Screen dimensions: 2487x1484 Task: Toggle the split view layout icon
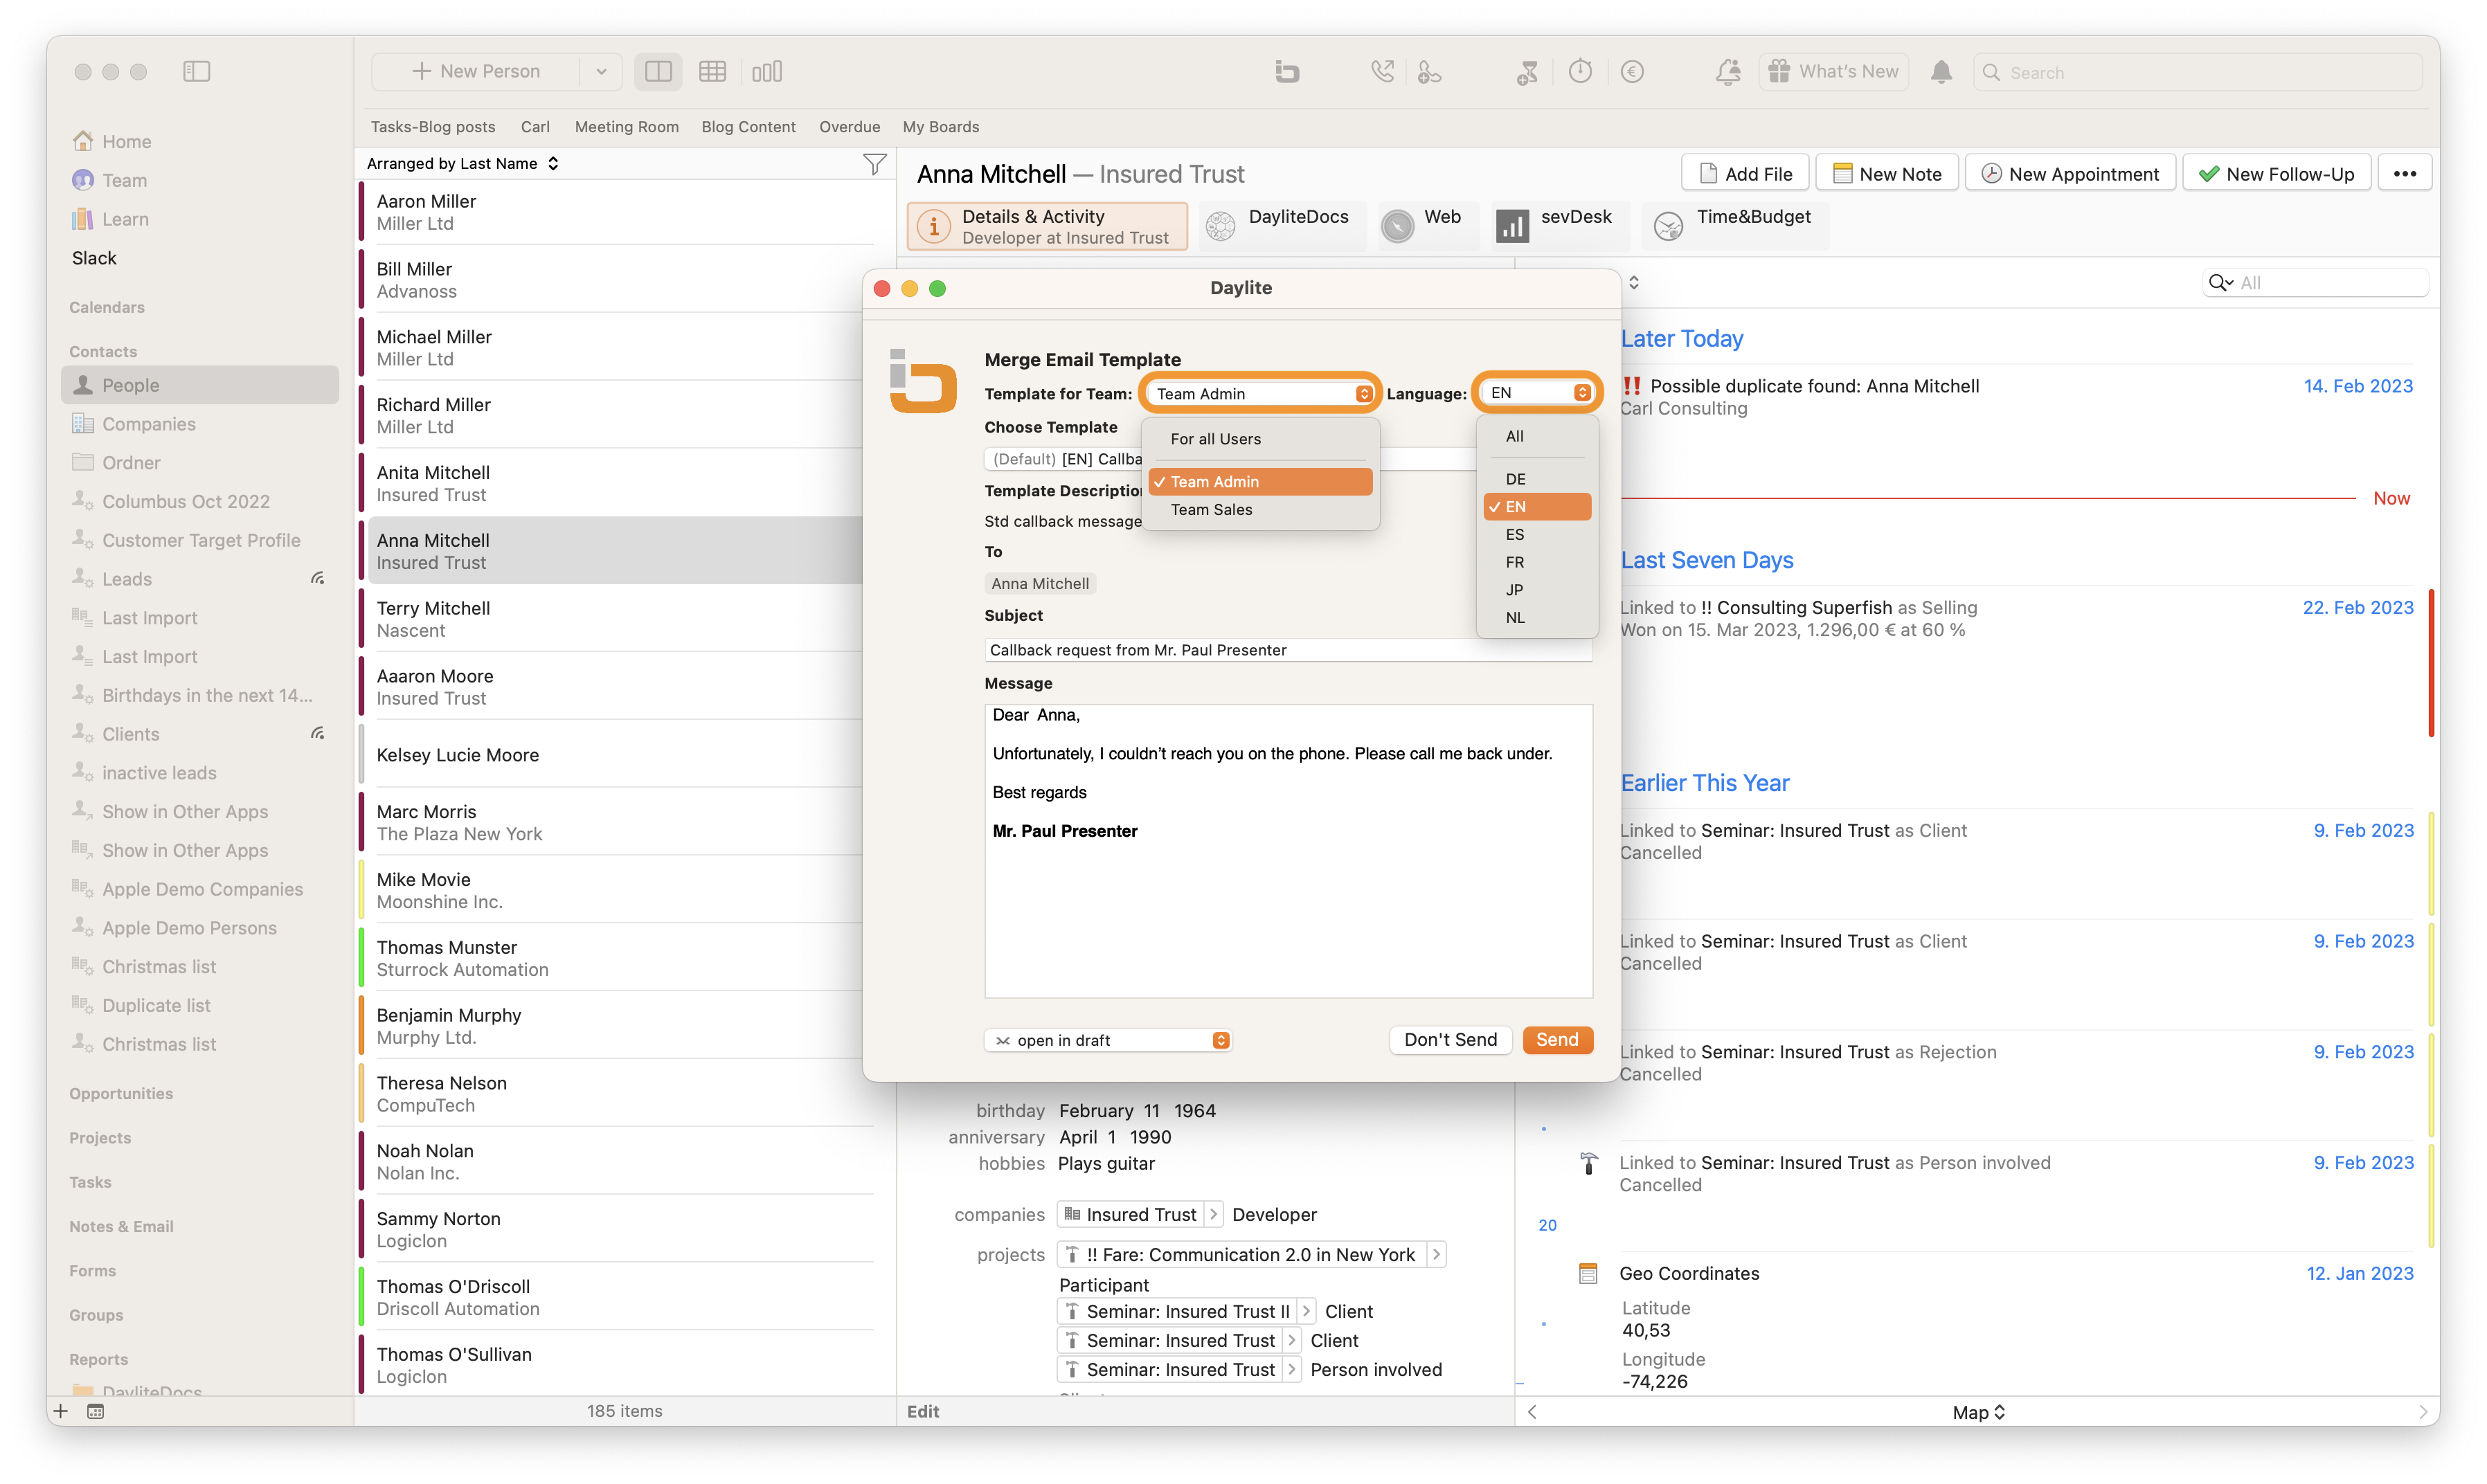tap(657, 71)
